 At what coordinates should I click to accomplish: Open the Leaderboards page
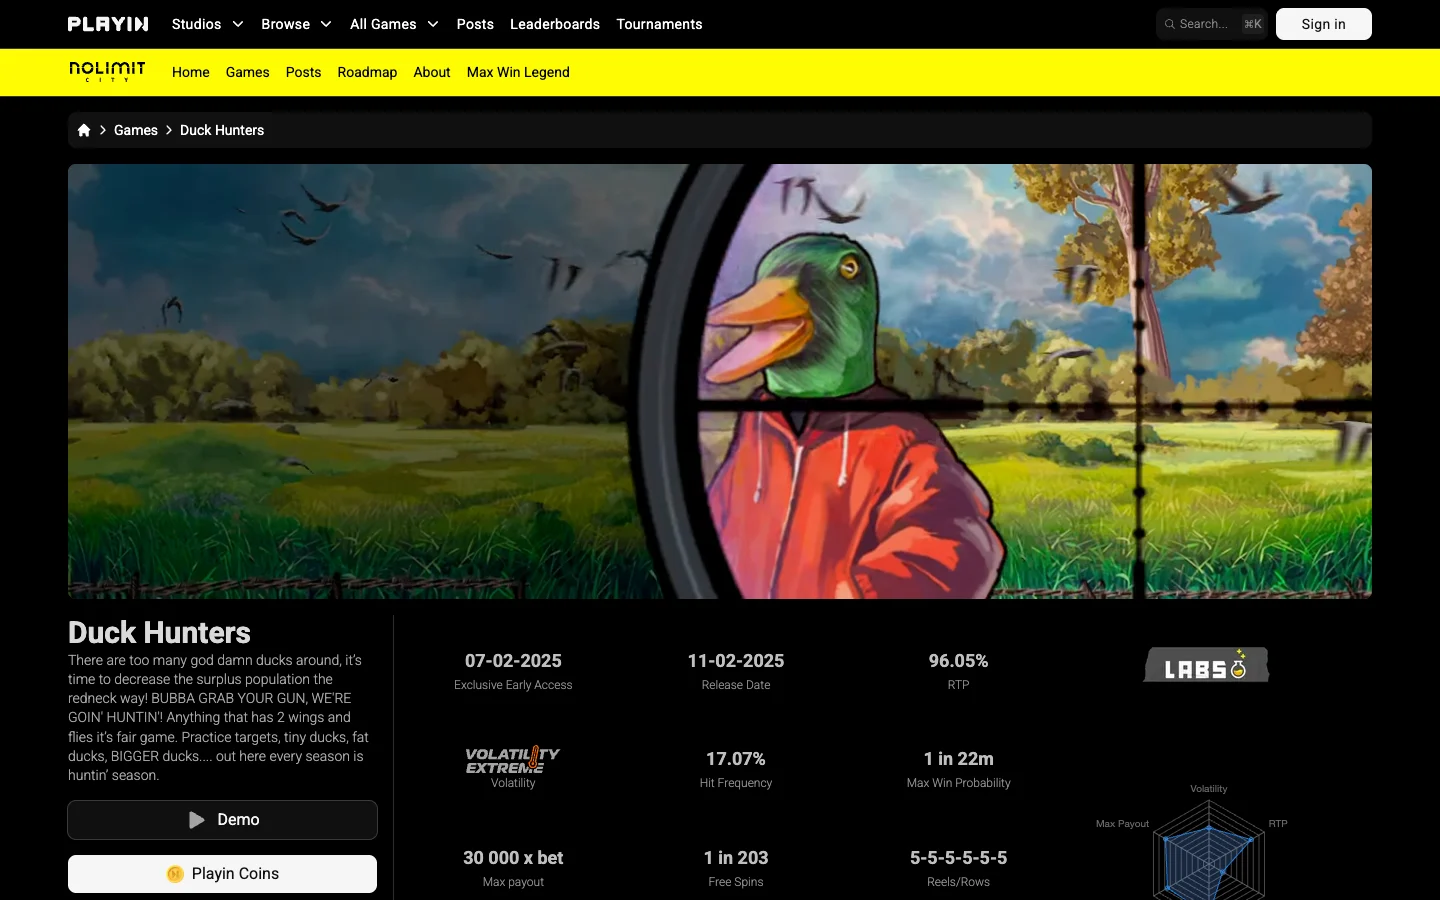pos(555,24)
